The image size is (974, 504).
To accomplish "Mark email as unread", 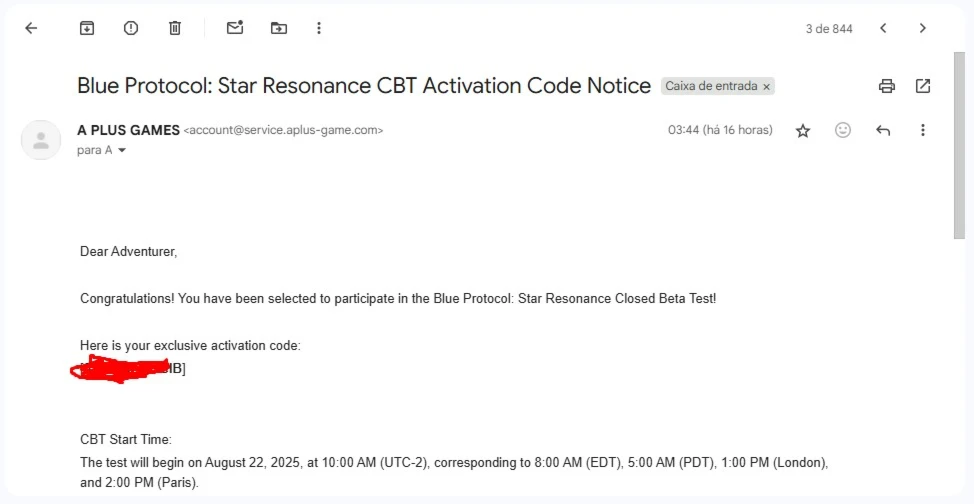I will click(235, 27).
